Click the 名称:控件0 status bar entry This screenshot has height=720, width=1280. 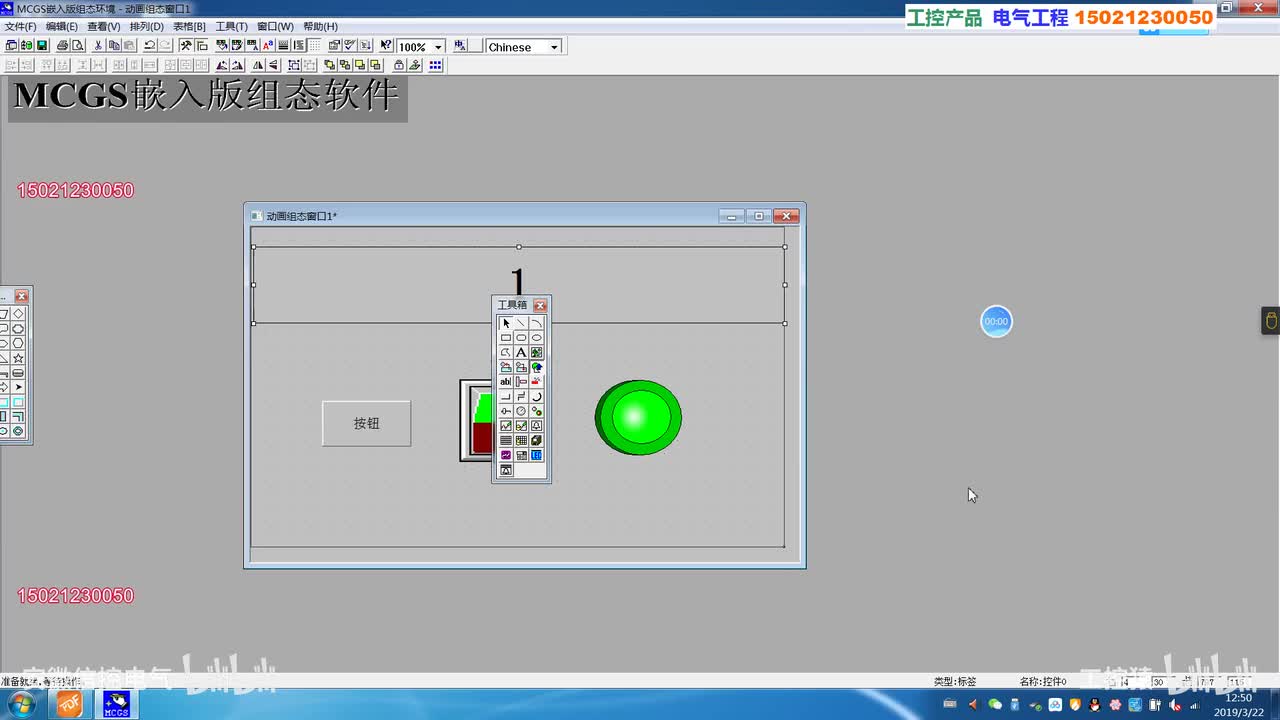(x=1043, y=682)
